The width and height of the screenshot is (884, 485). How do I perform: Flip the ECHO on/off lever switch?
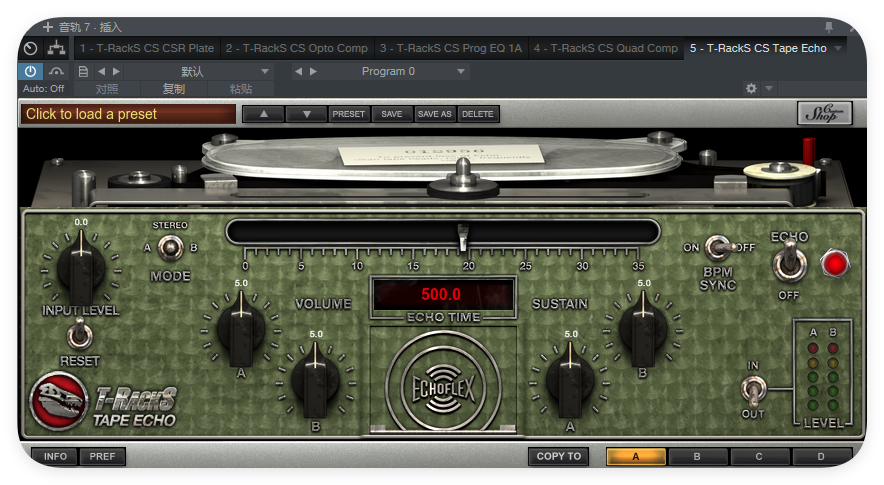(789, 262)
